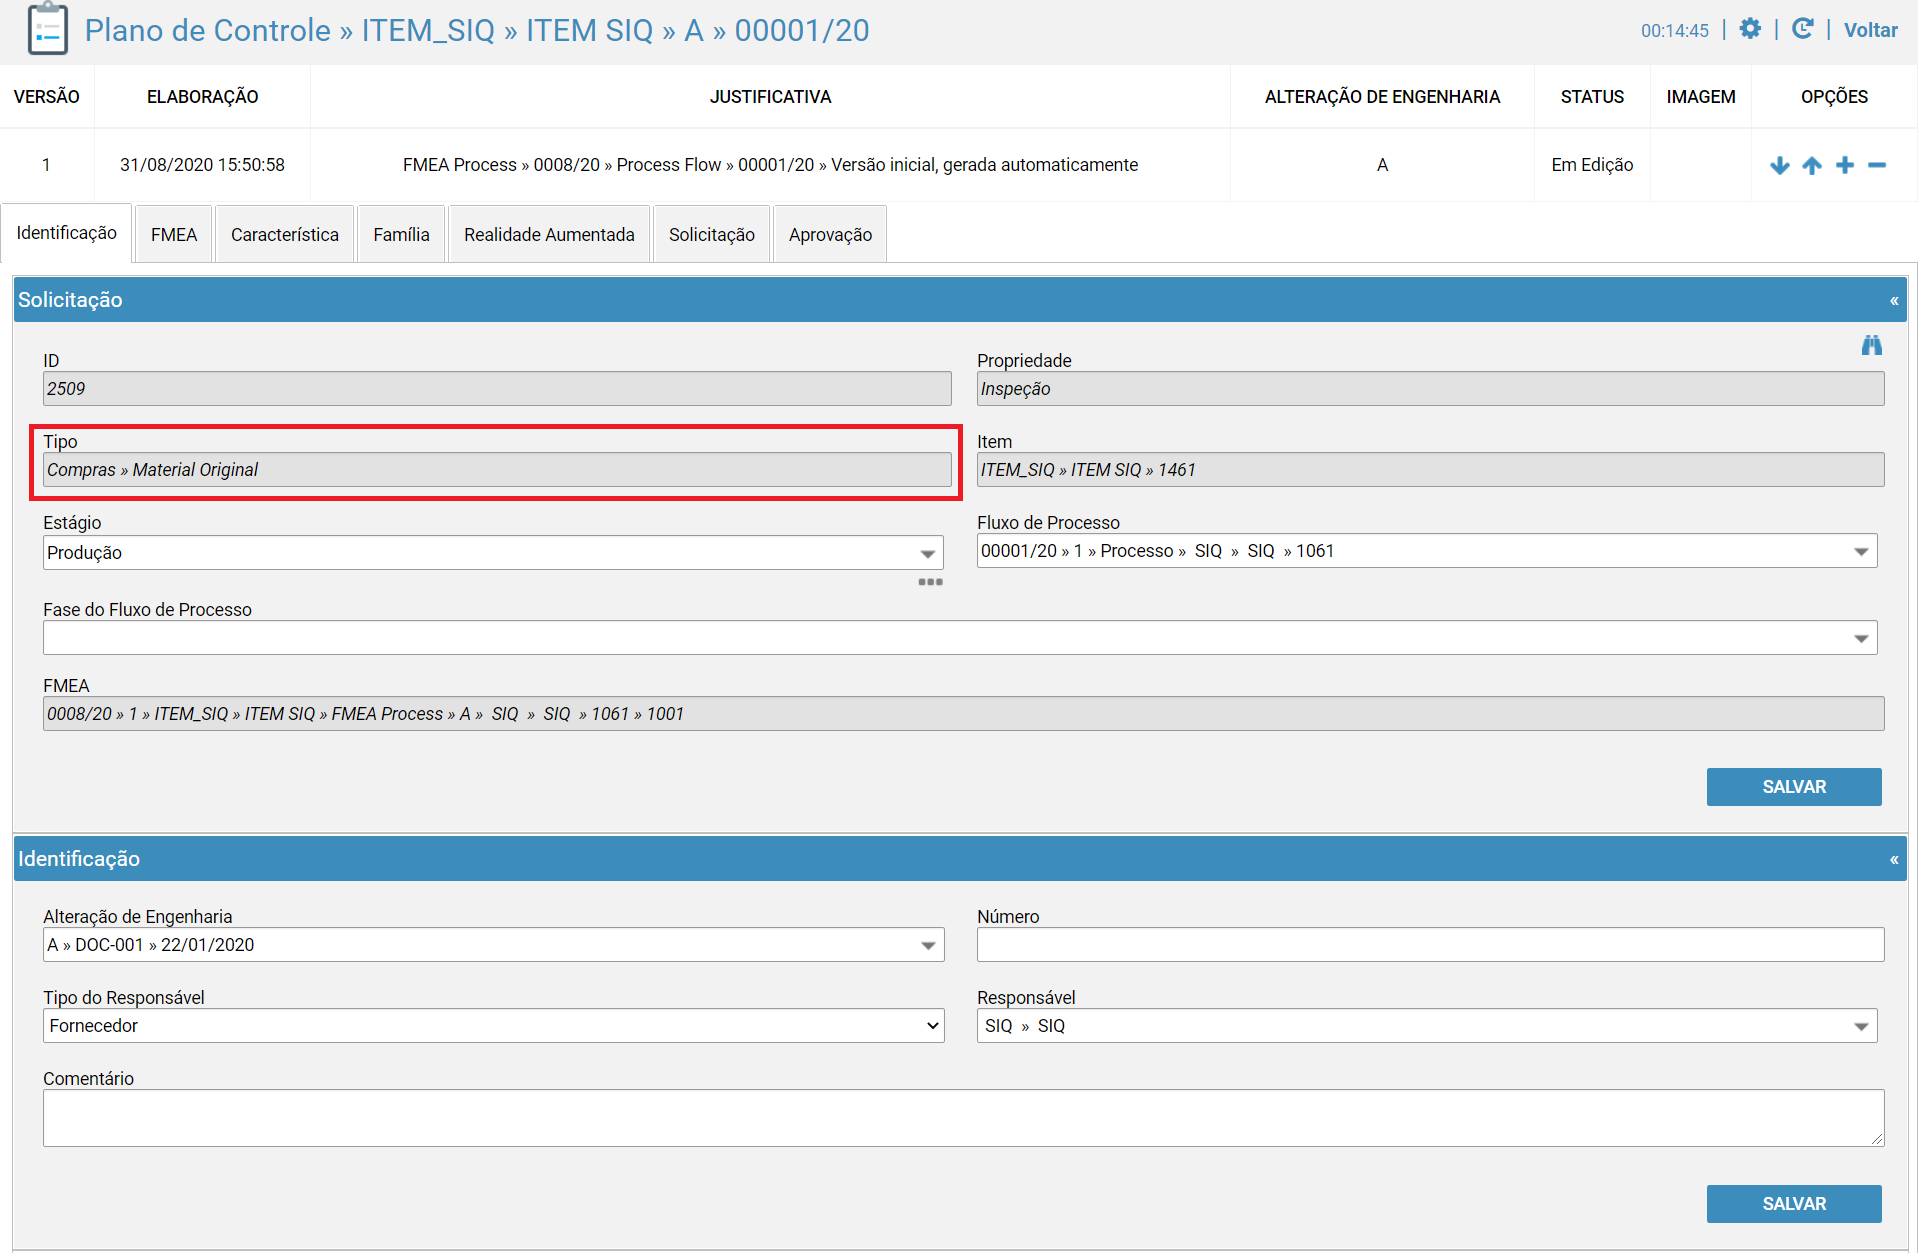Switch to the Aprovação tab

830,235
